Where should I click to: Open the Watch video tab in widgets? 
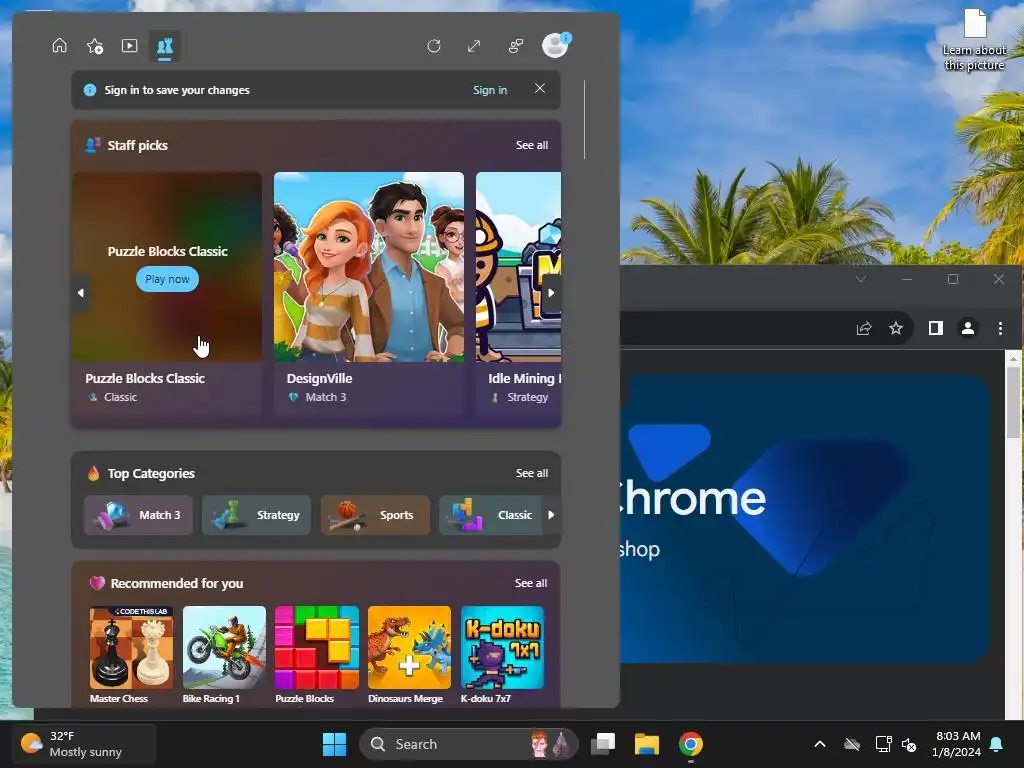click(129, 46)
